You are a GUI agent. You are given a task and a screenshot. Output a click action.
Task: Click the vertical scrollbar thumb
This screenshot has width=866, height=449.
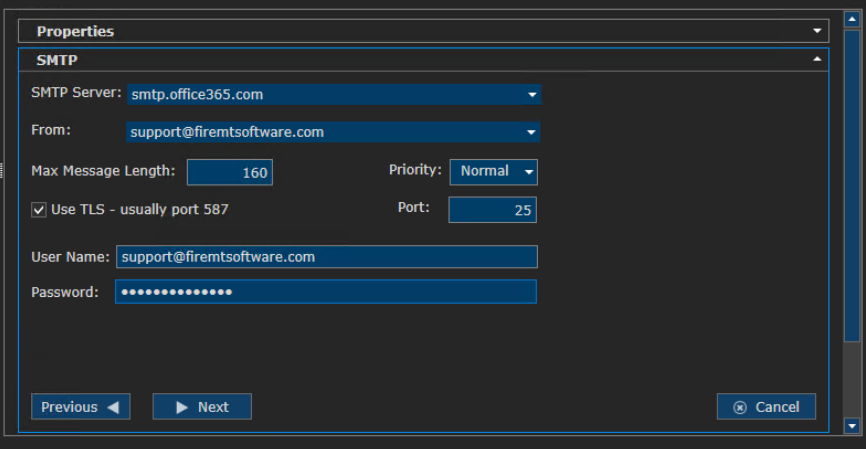852,186
